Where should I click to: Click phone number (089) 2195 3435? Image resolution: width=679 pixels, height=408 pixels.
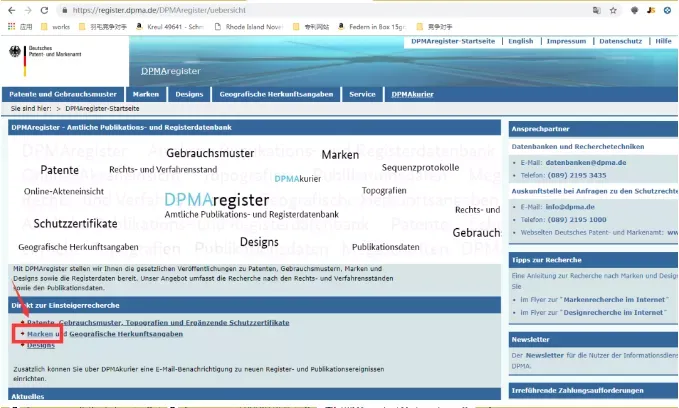pos(577,175)
